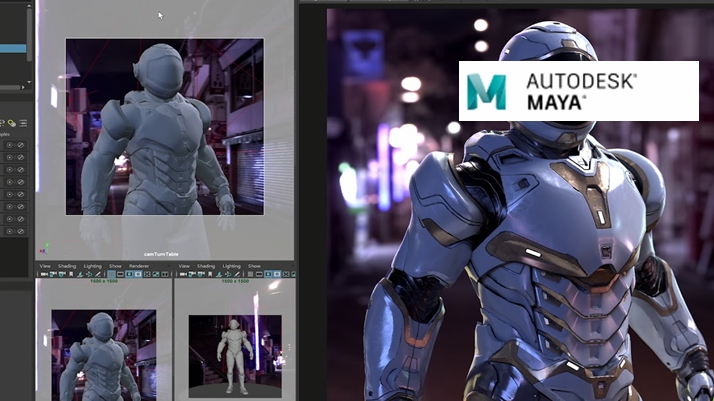Toggle Safe Action in bottom-left viewport toolbar

[x=156, y=274]
